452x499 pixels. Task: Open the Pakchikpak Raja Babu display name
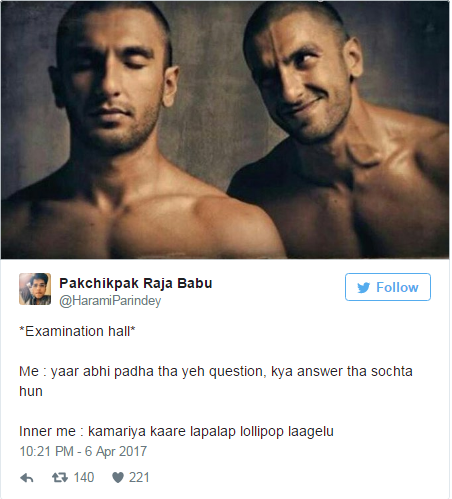136,283
